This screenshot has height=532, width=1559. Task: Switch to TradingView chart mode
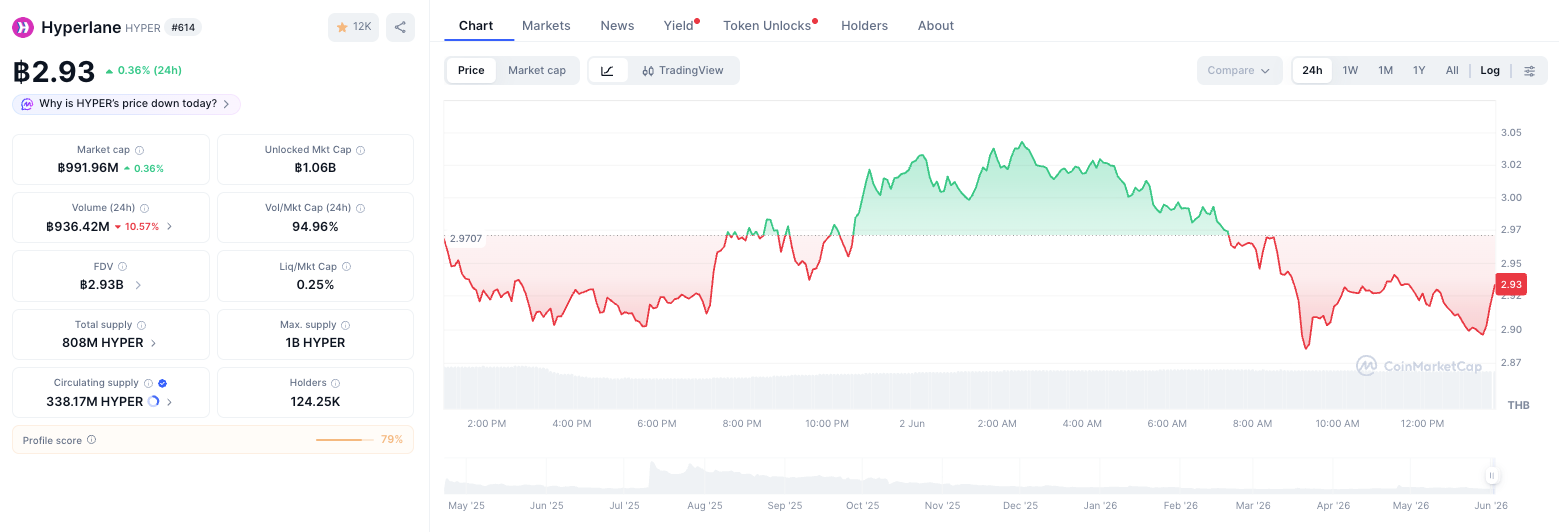pyautogui.click(x=683, y=70)
